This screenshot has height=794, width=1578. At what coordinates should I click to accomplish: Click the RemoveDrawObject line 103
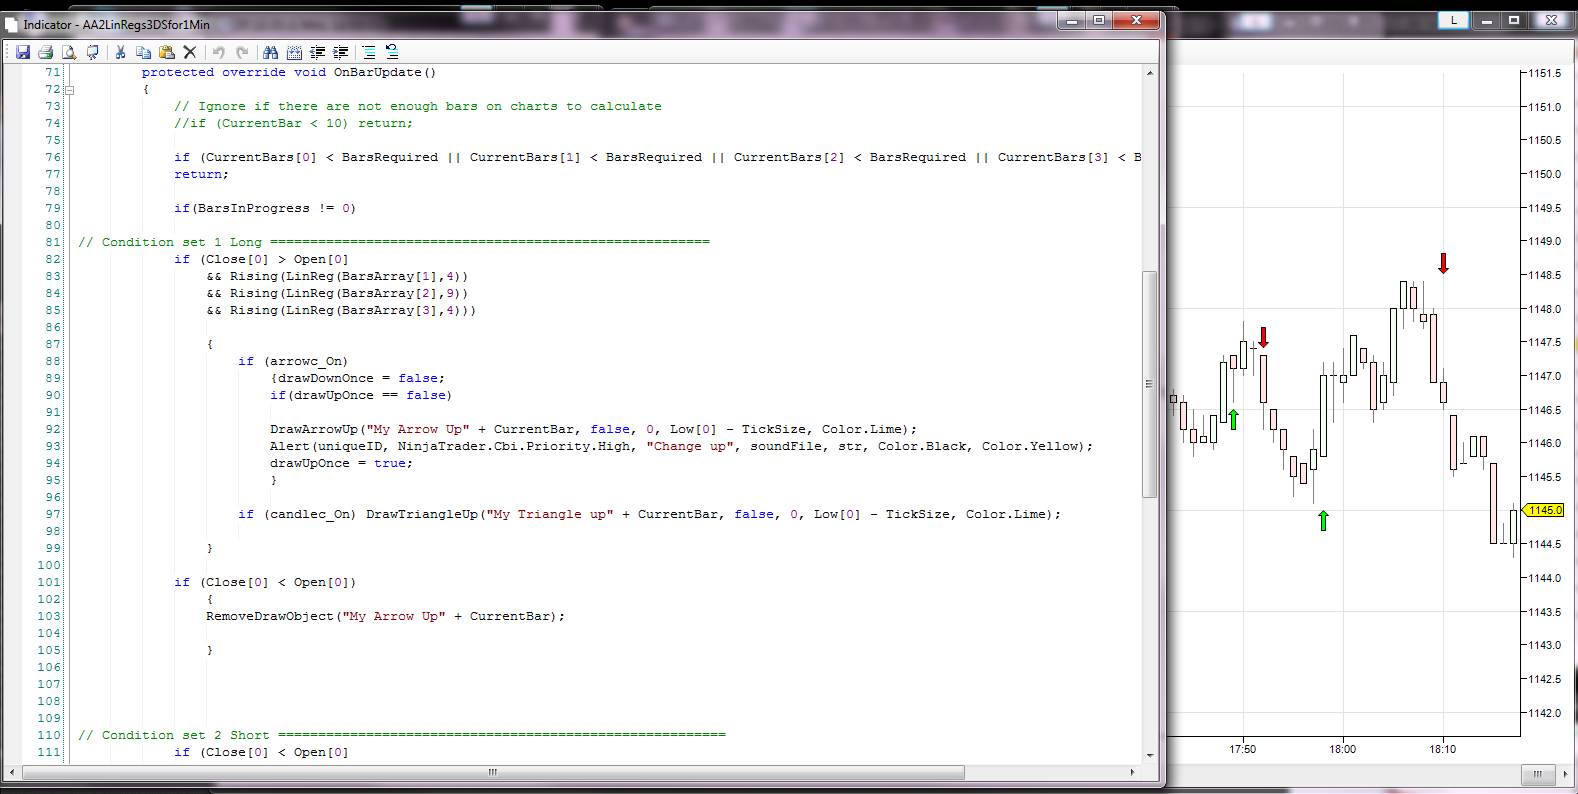click(x=385, y=616)
